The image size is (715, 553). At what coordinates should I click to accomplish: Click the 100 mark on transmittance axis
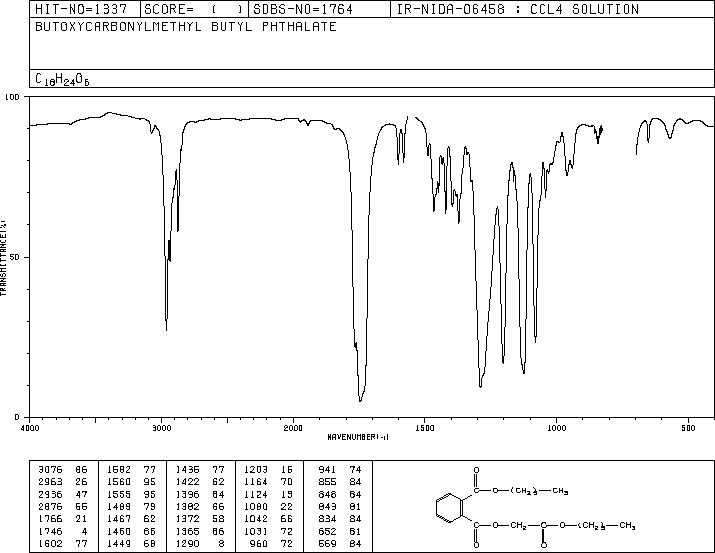[12, 97]
